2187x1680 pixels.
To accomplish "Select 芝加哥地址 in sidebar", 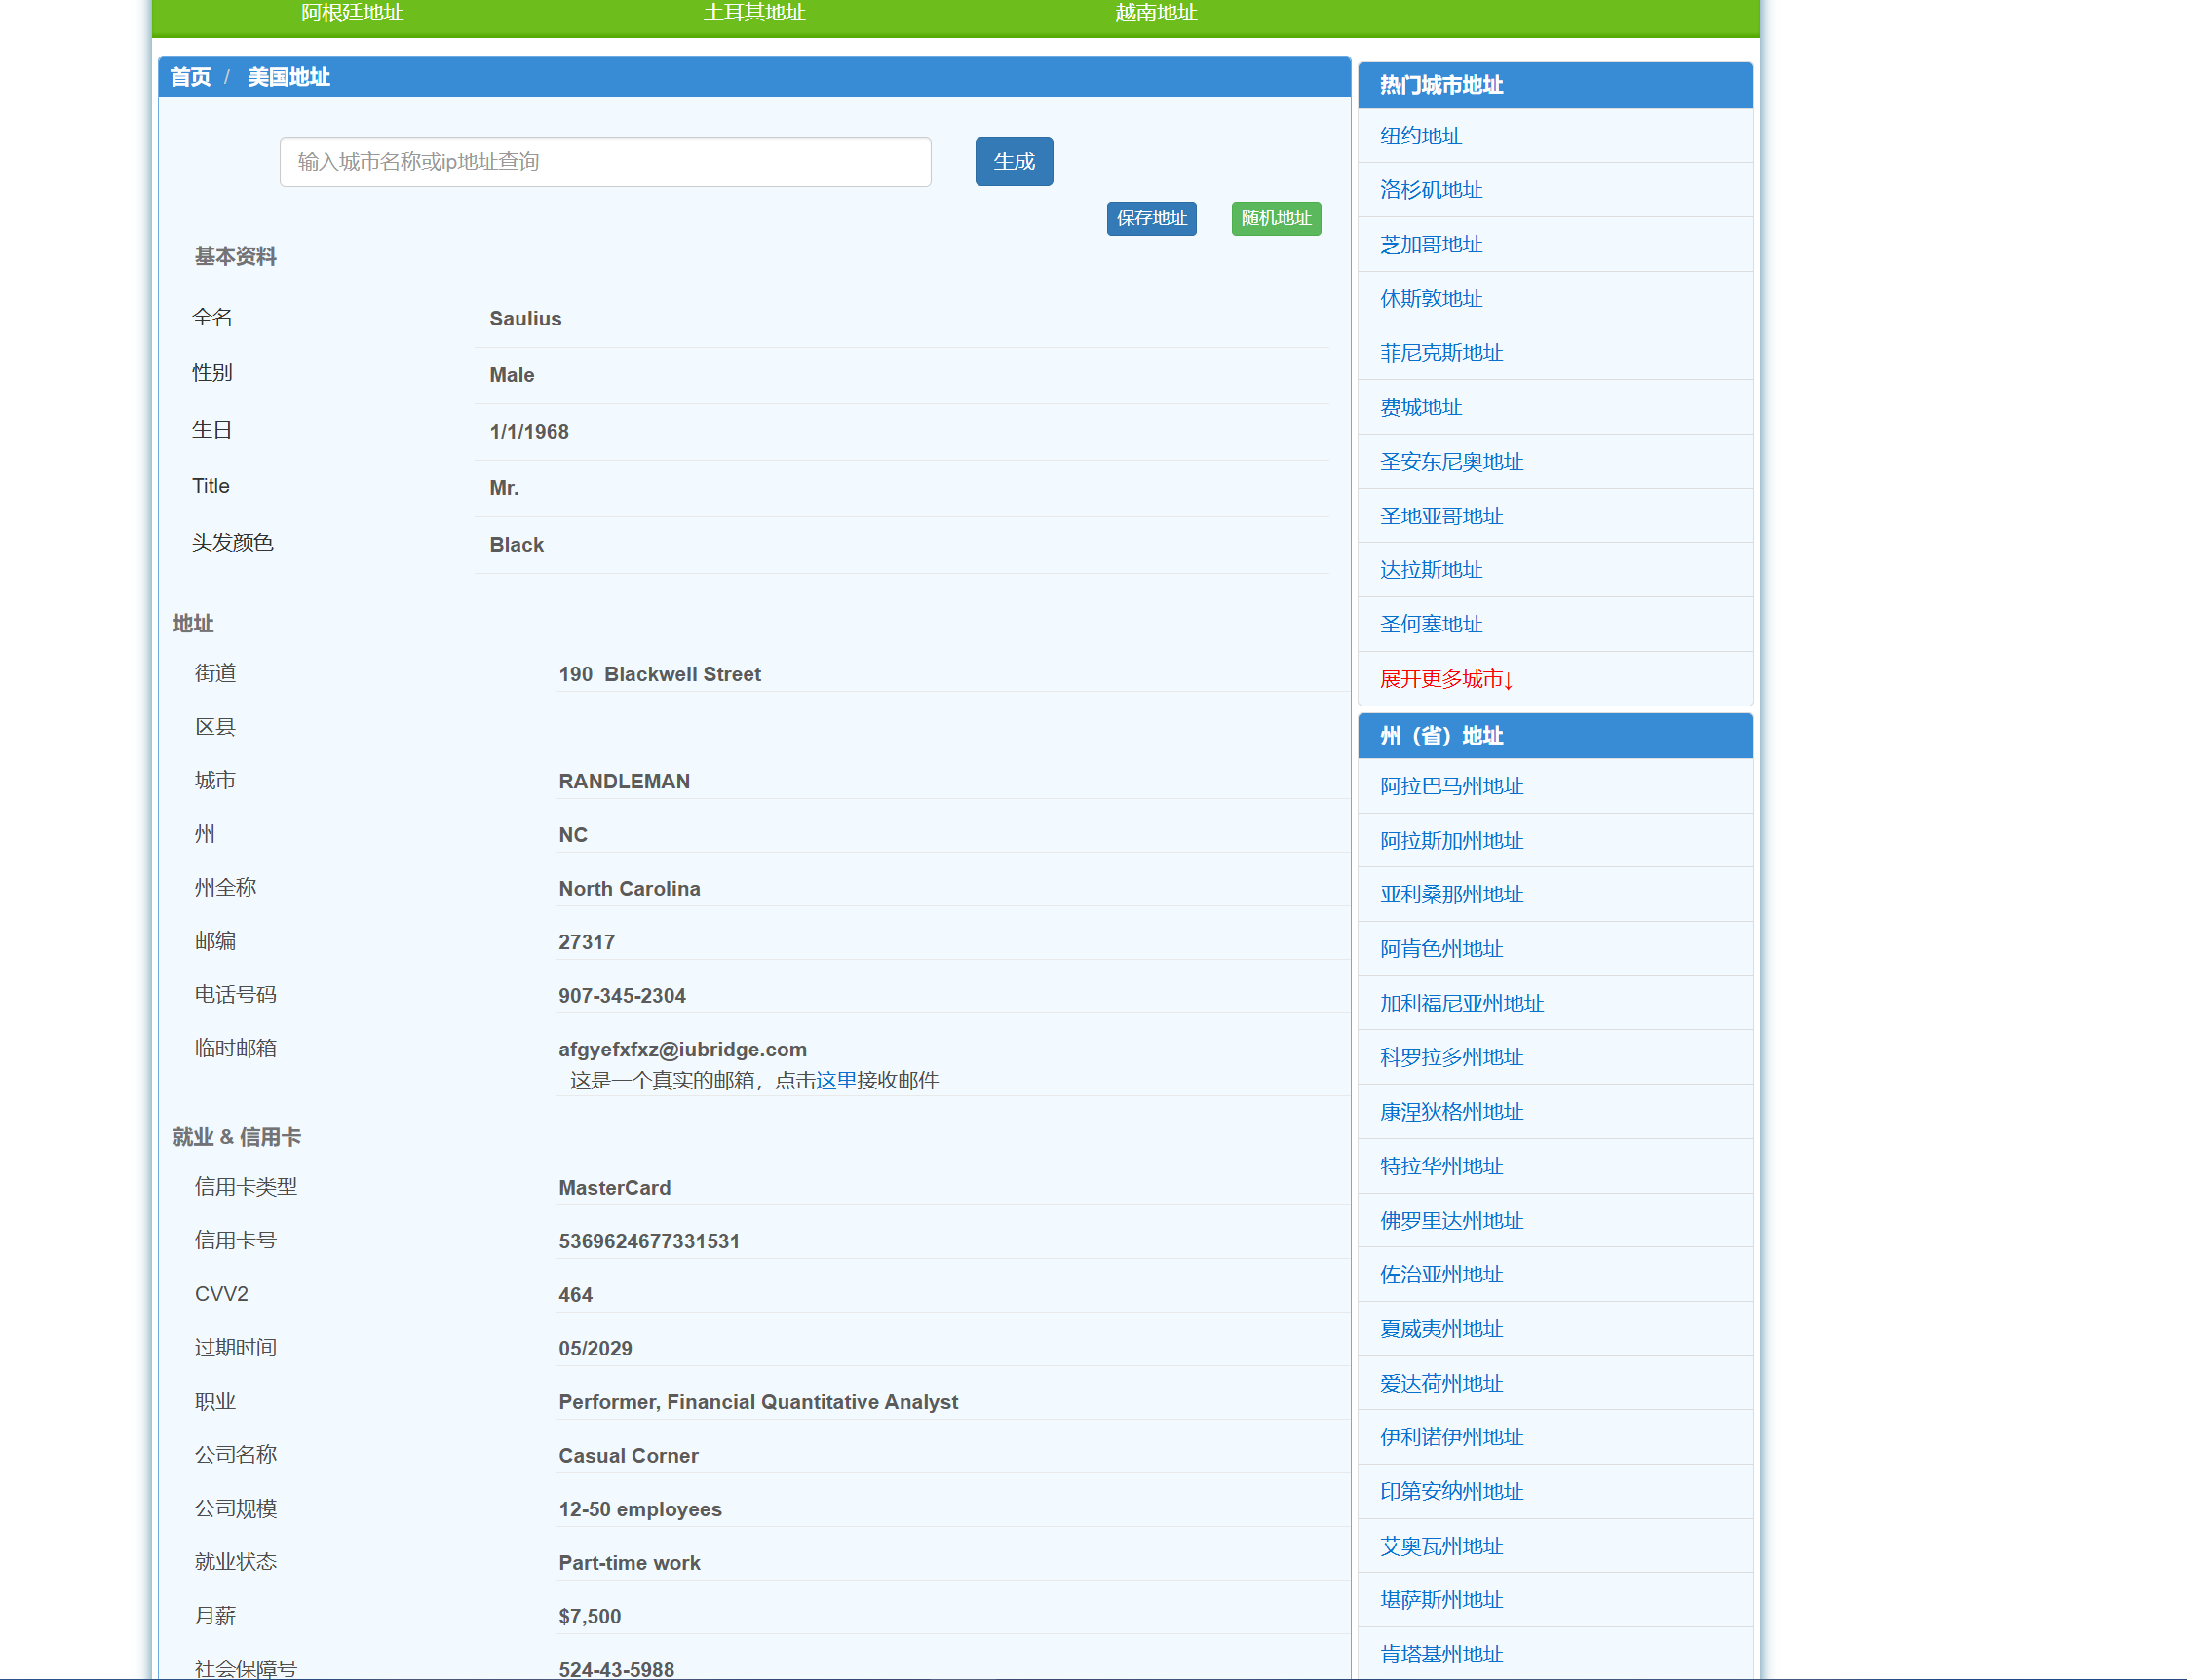I will pyautogui.click(x=1428, y=244).
